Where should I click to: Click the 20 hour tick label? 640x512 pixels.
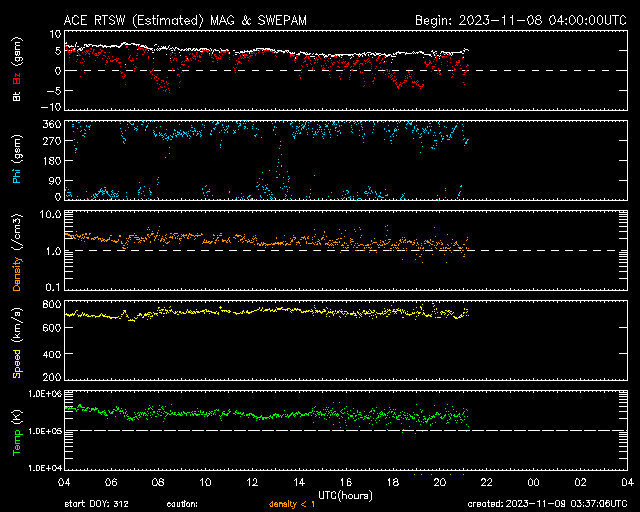coord(440,481)
